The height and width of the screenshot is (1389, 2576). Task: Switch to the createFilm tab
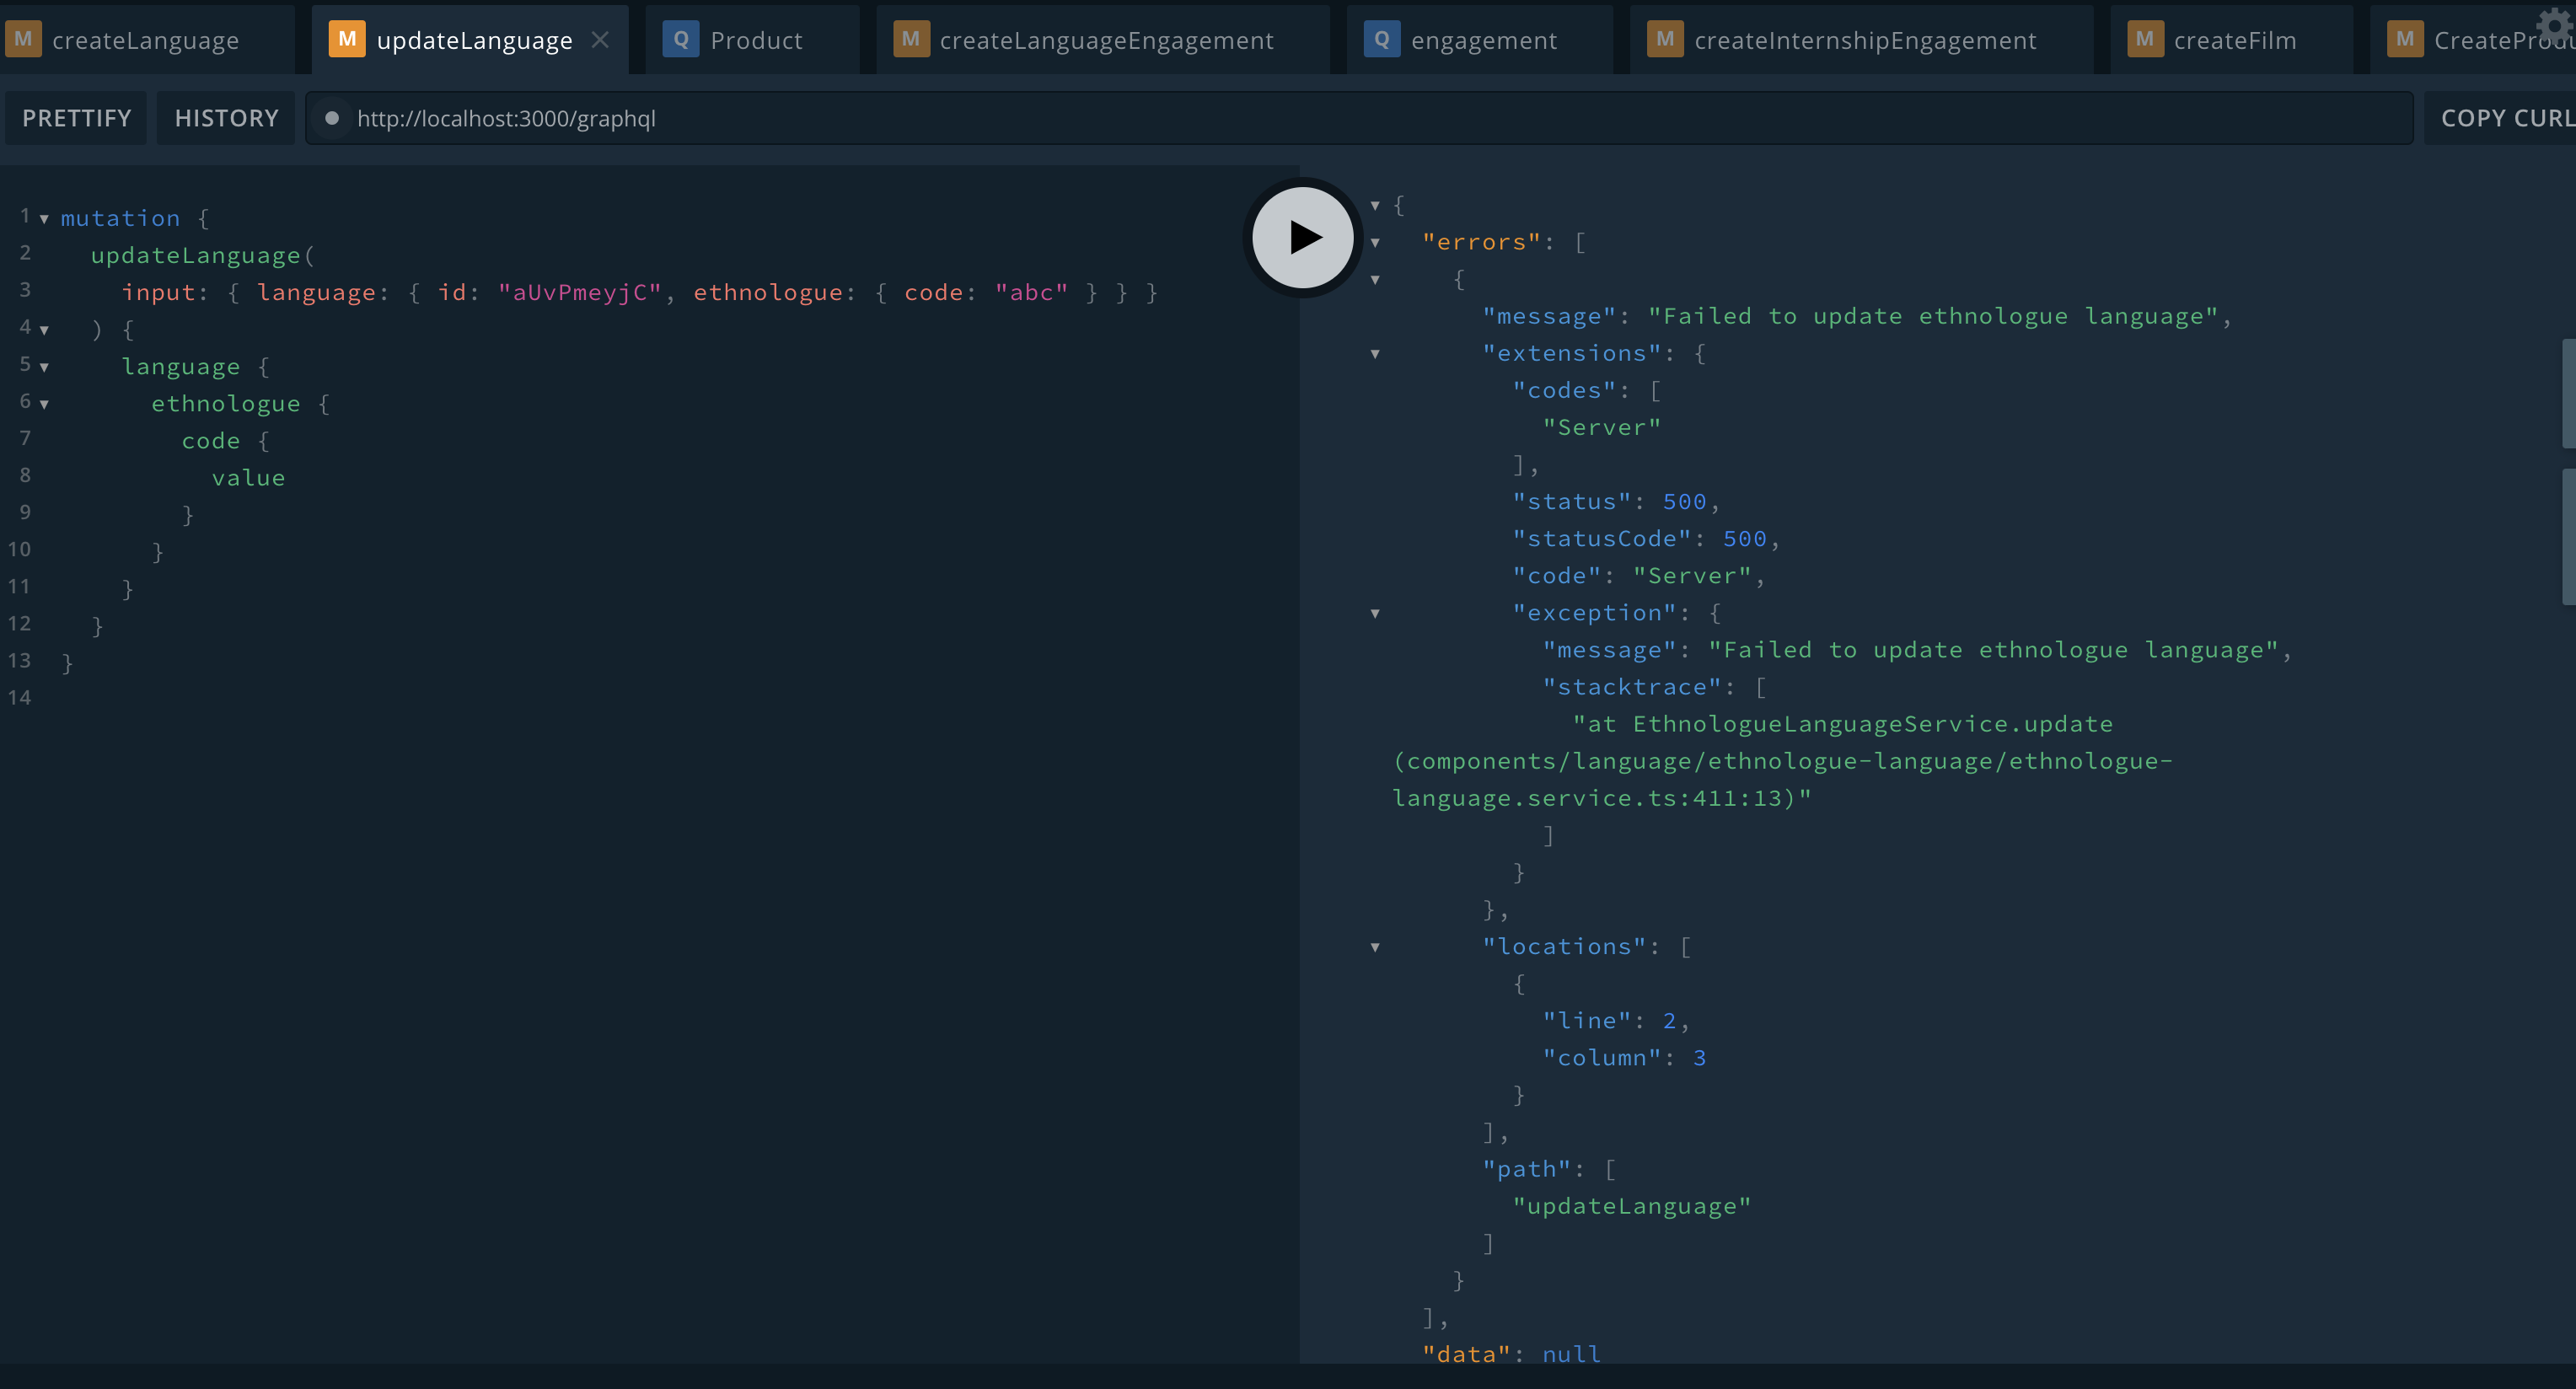coord(2234,40)
